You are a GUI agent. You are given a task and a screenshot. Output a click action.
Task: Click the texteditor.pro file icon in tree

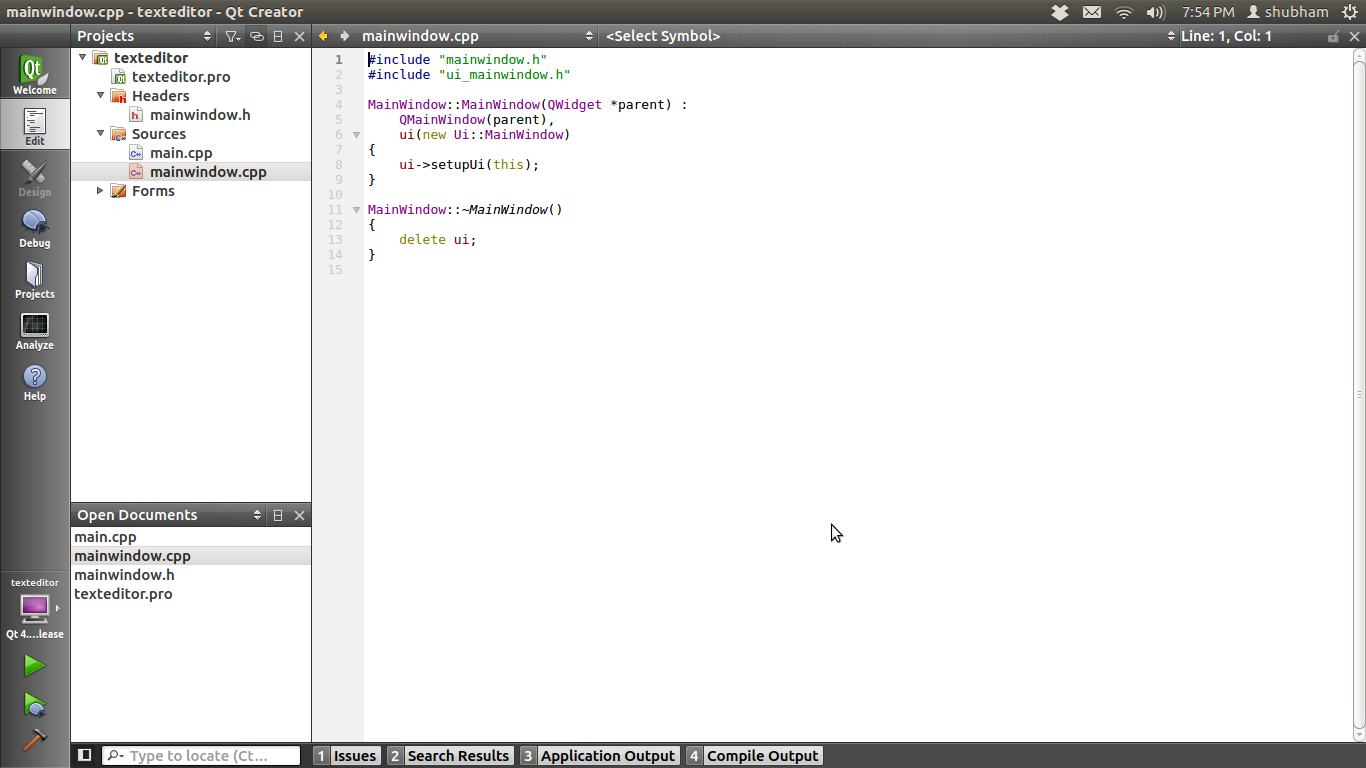[x=118, y=77]
